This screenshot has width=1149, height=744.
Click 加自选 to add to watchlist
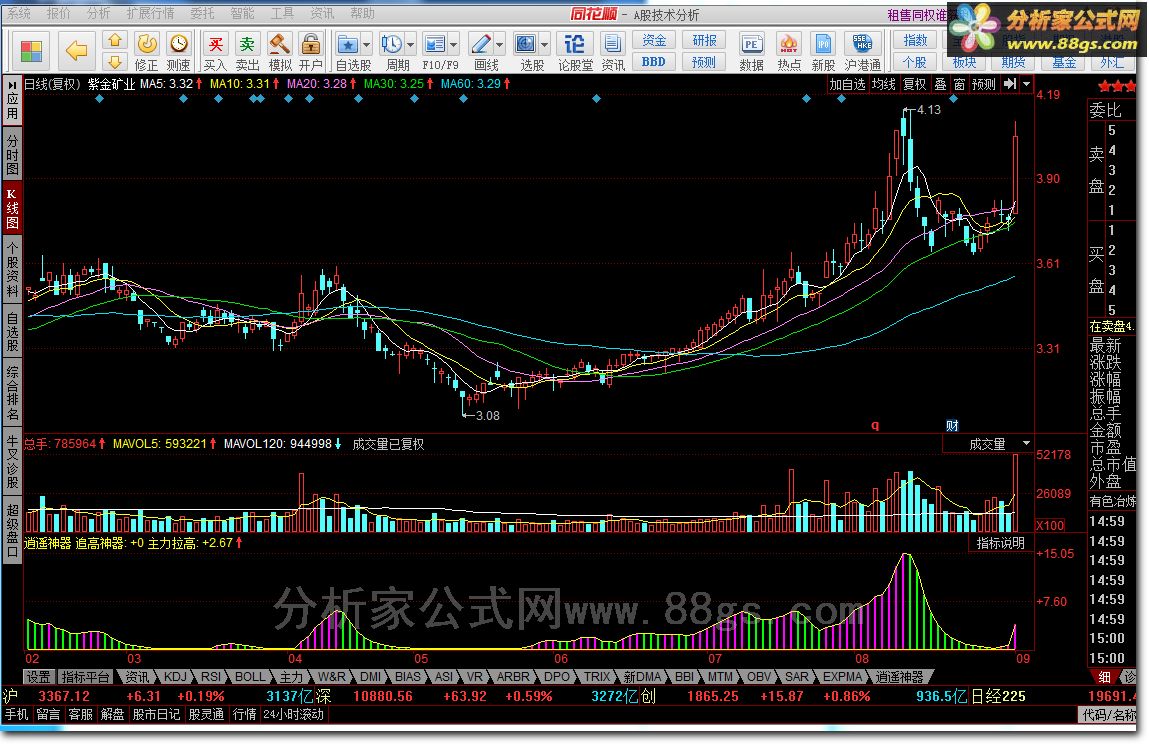click(847, 84)
